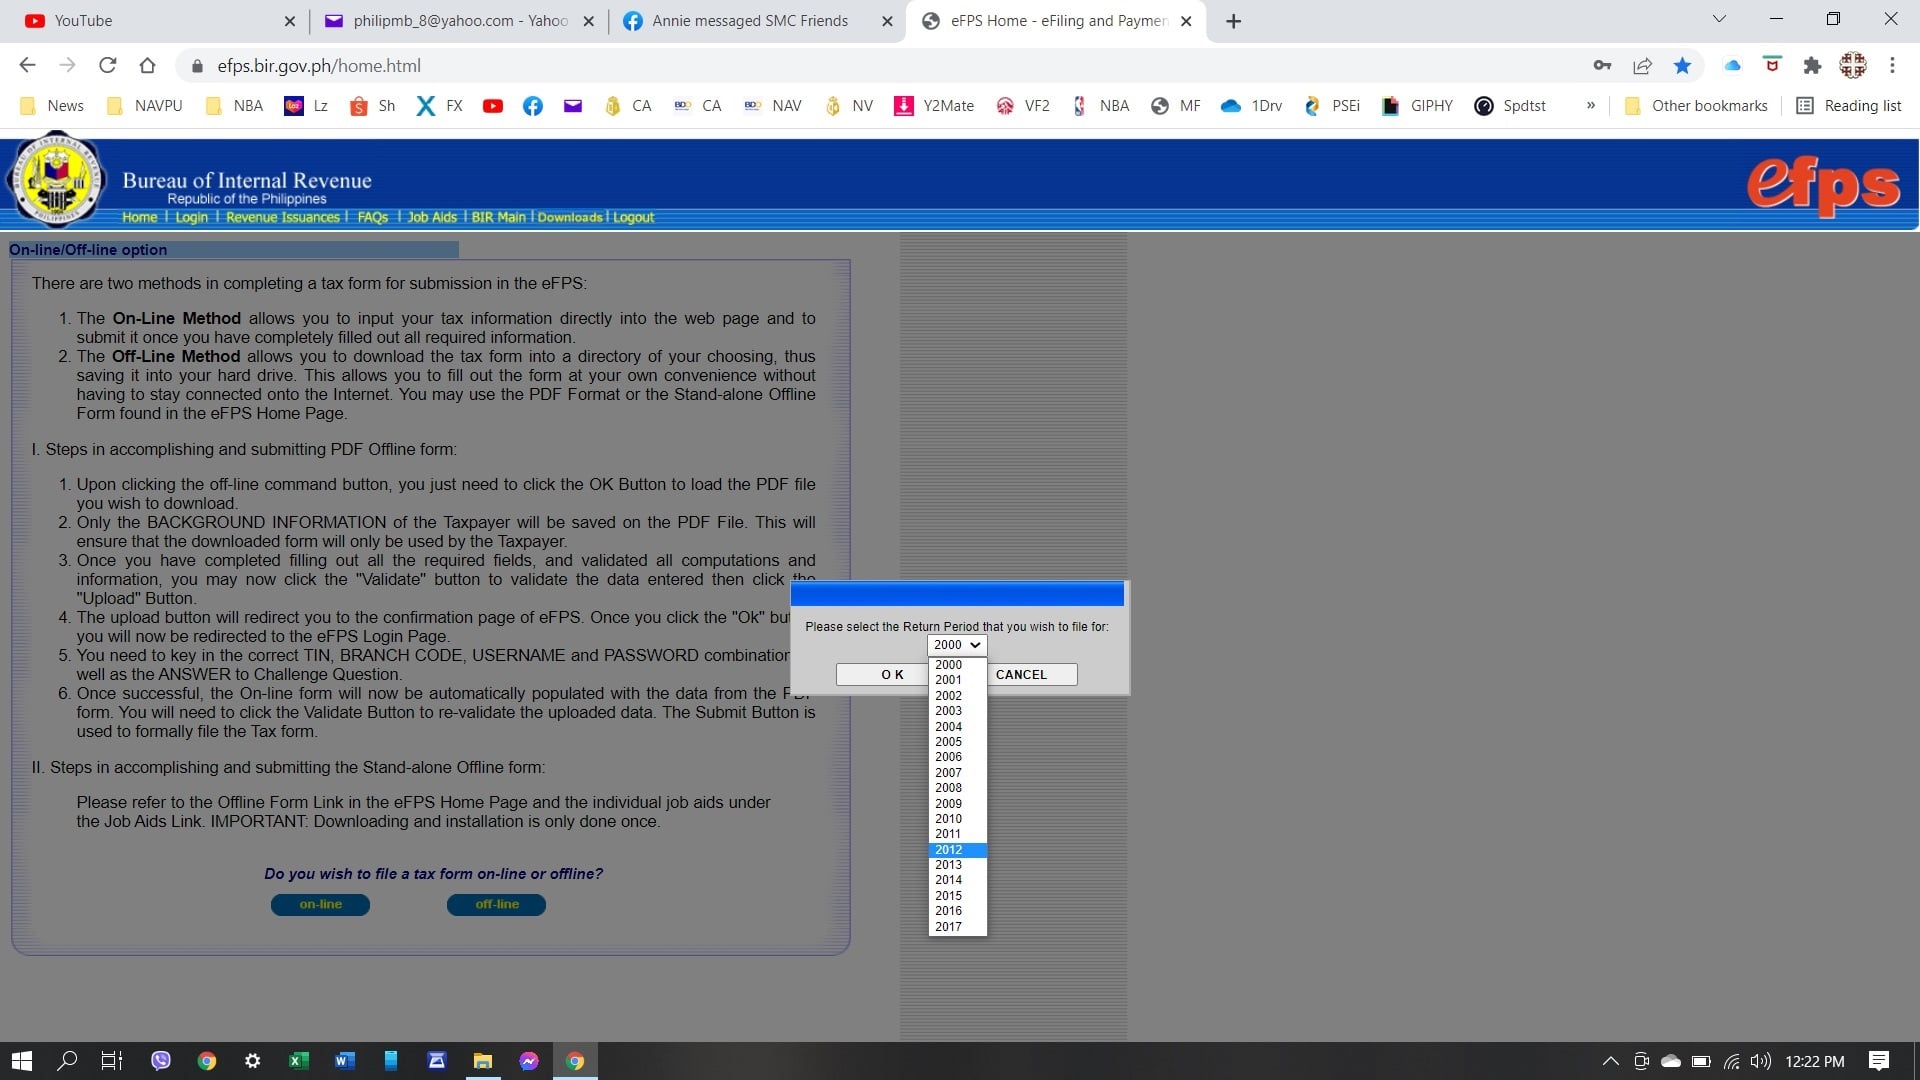Launch Word from the taskbar

(x=344, y=1061)
